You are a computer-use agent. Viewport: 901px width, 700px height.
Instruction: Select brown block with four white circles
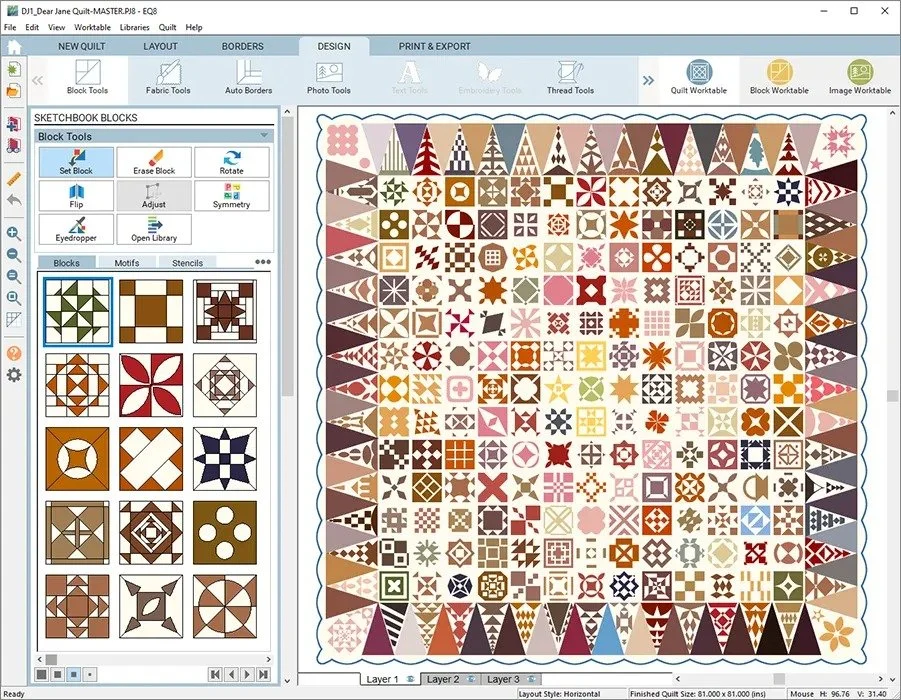pyautogui.click(x=225, y=532)
